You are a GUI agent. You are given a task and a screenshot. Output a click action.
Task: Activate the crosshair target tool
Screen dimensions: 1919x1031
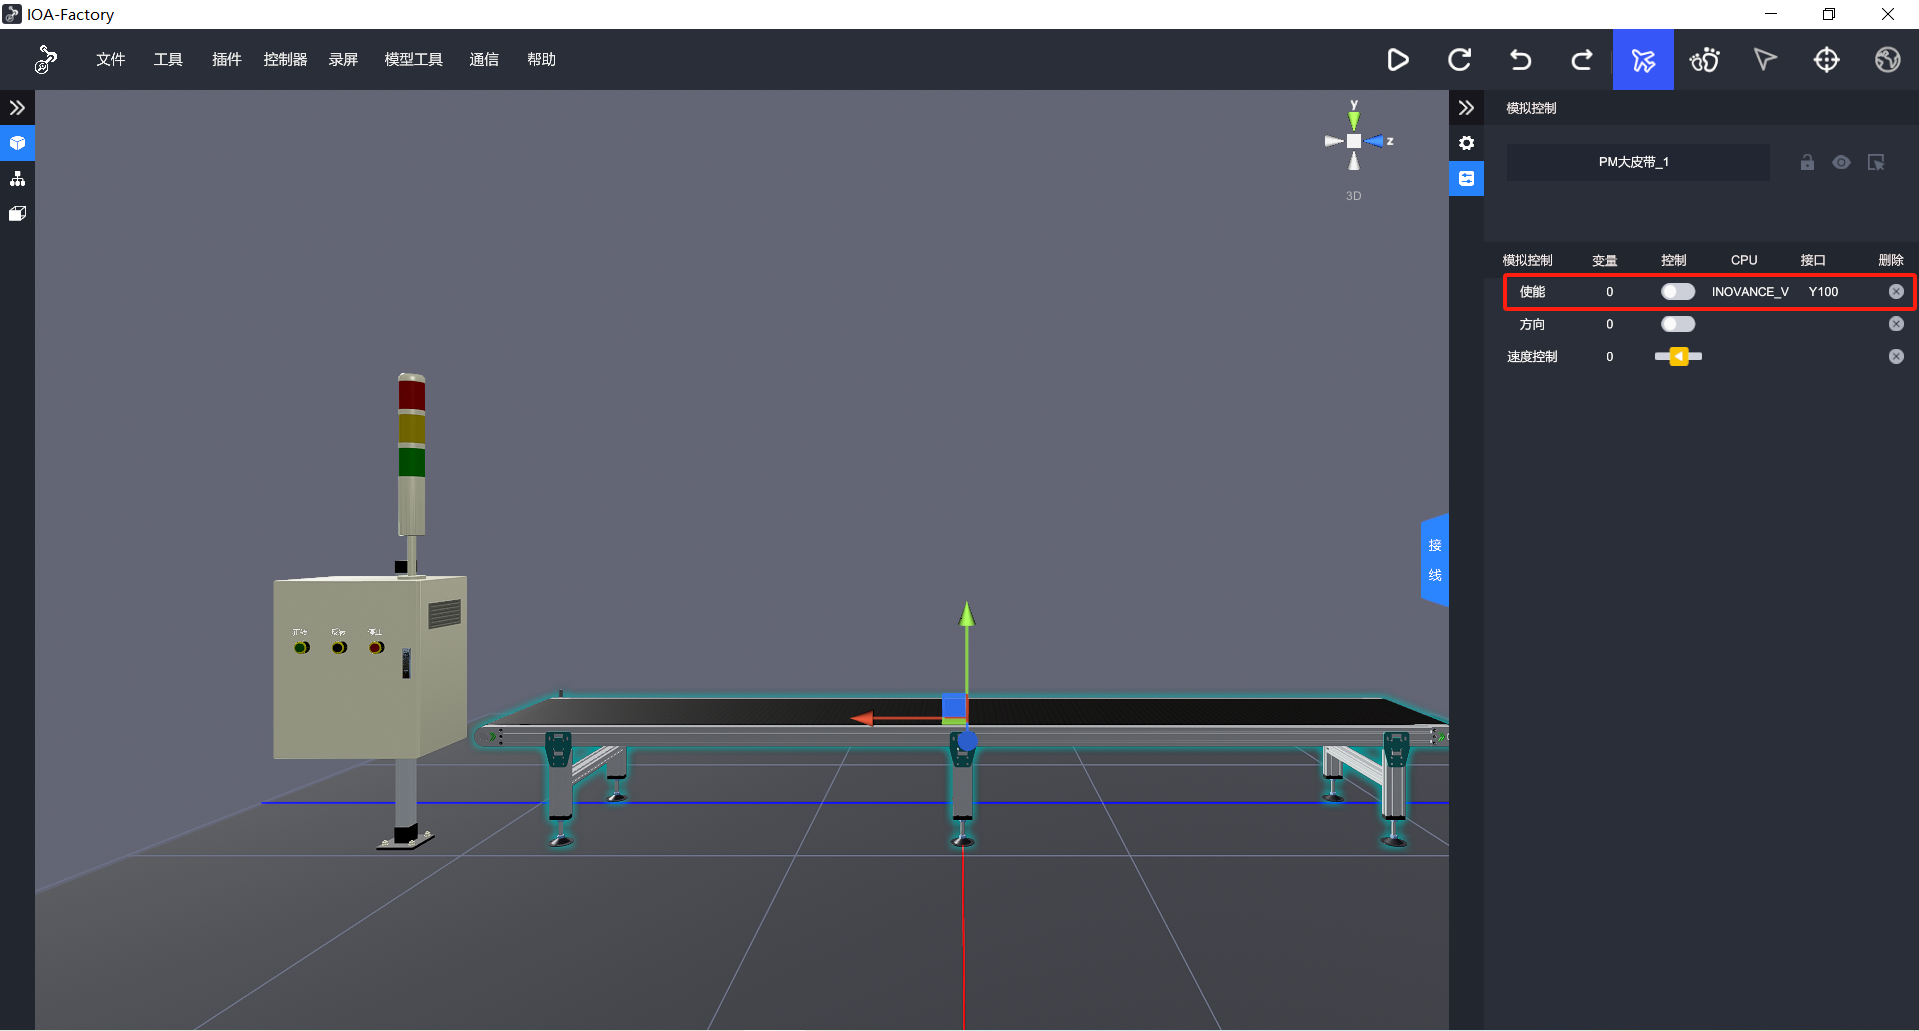click(1826, 60)
